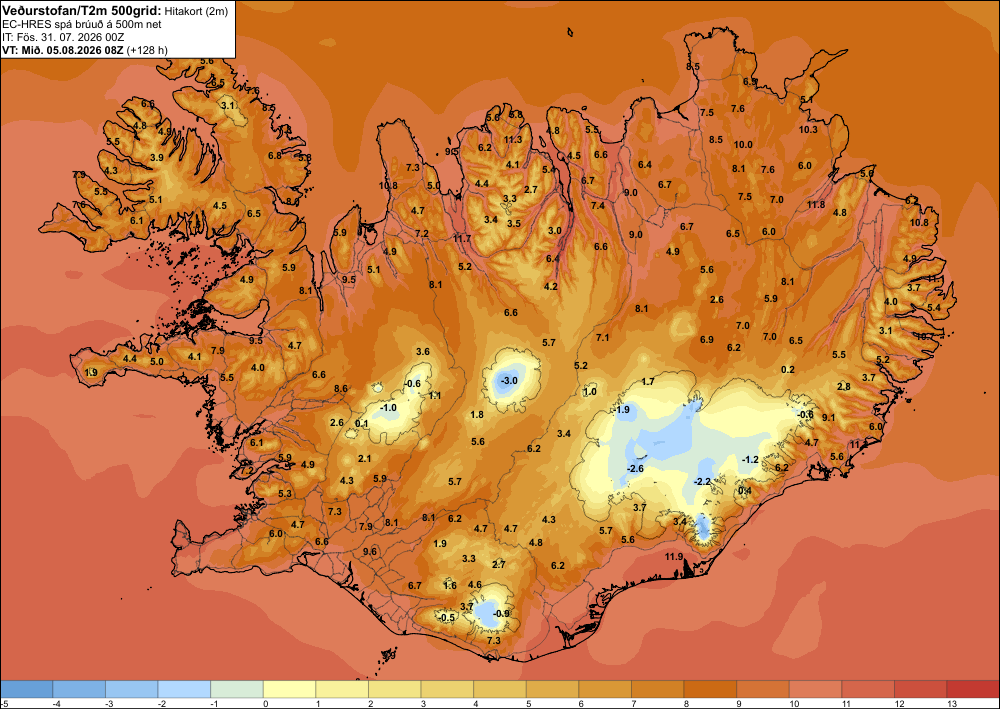The height and width of the screenshot is (709, 1000).
Task: Click the legend swatch between -2 and -1
Action: 184,689
